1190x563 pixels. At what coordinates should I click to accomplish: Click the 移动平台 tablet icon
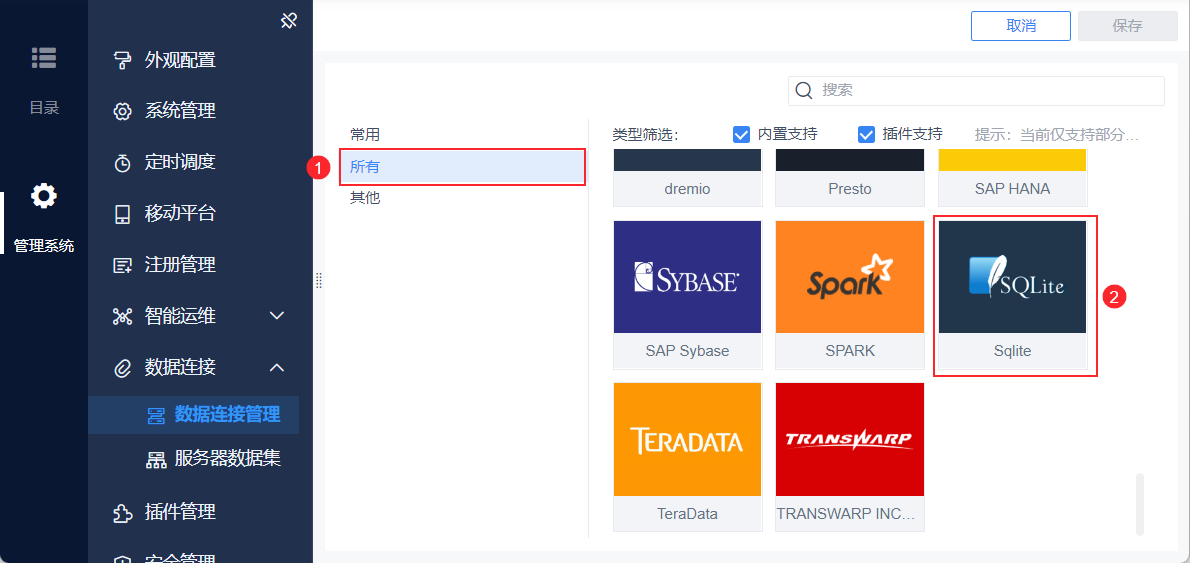tap(122, 215)
